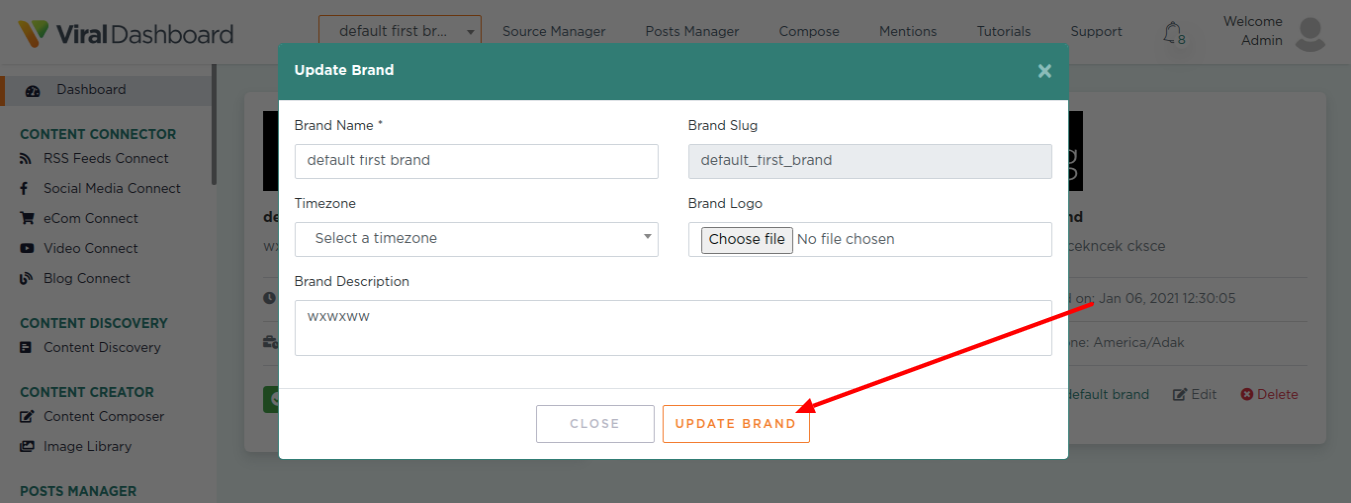Click the Admin user avatar icon

(1309, 32)
